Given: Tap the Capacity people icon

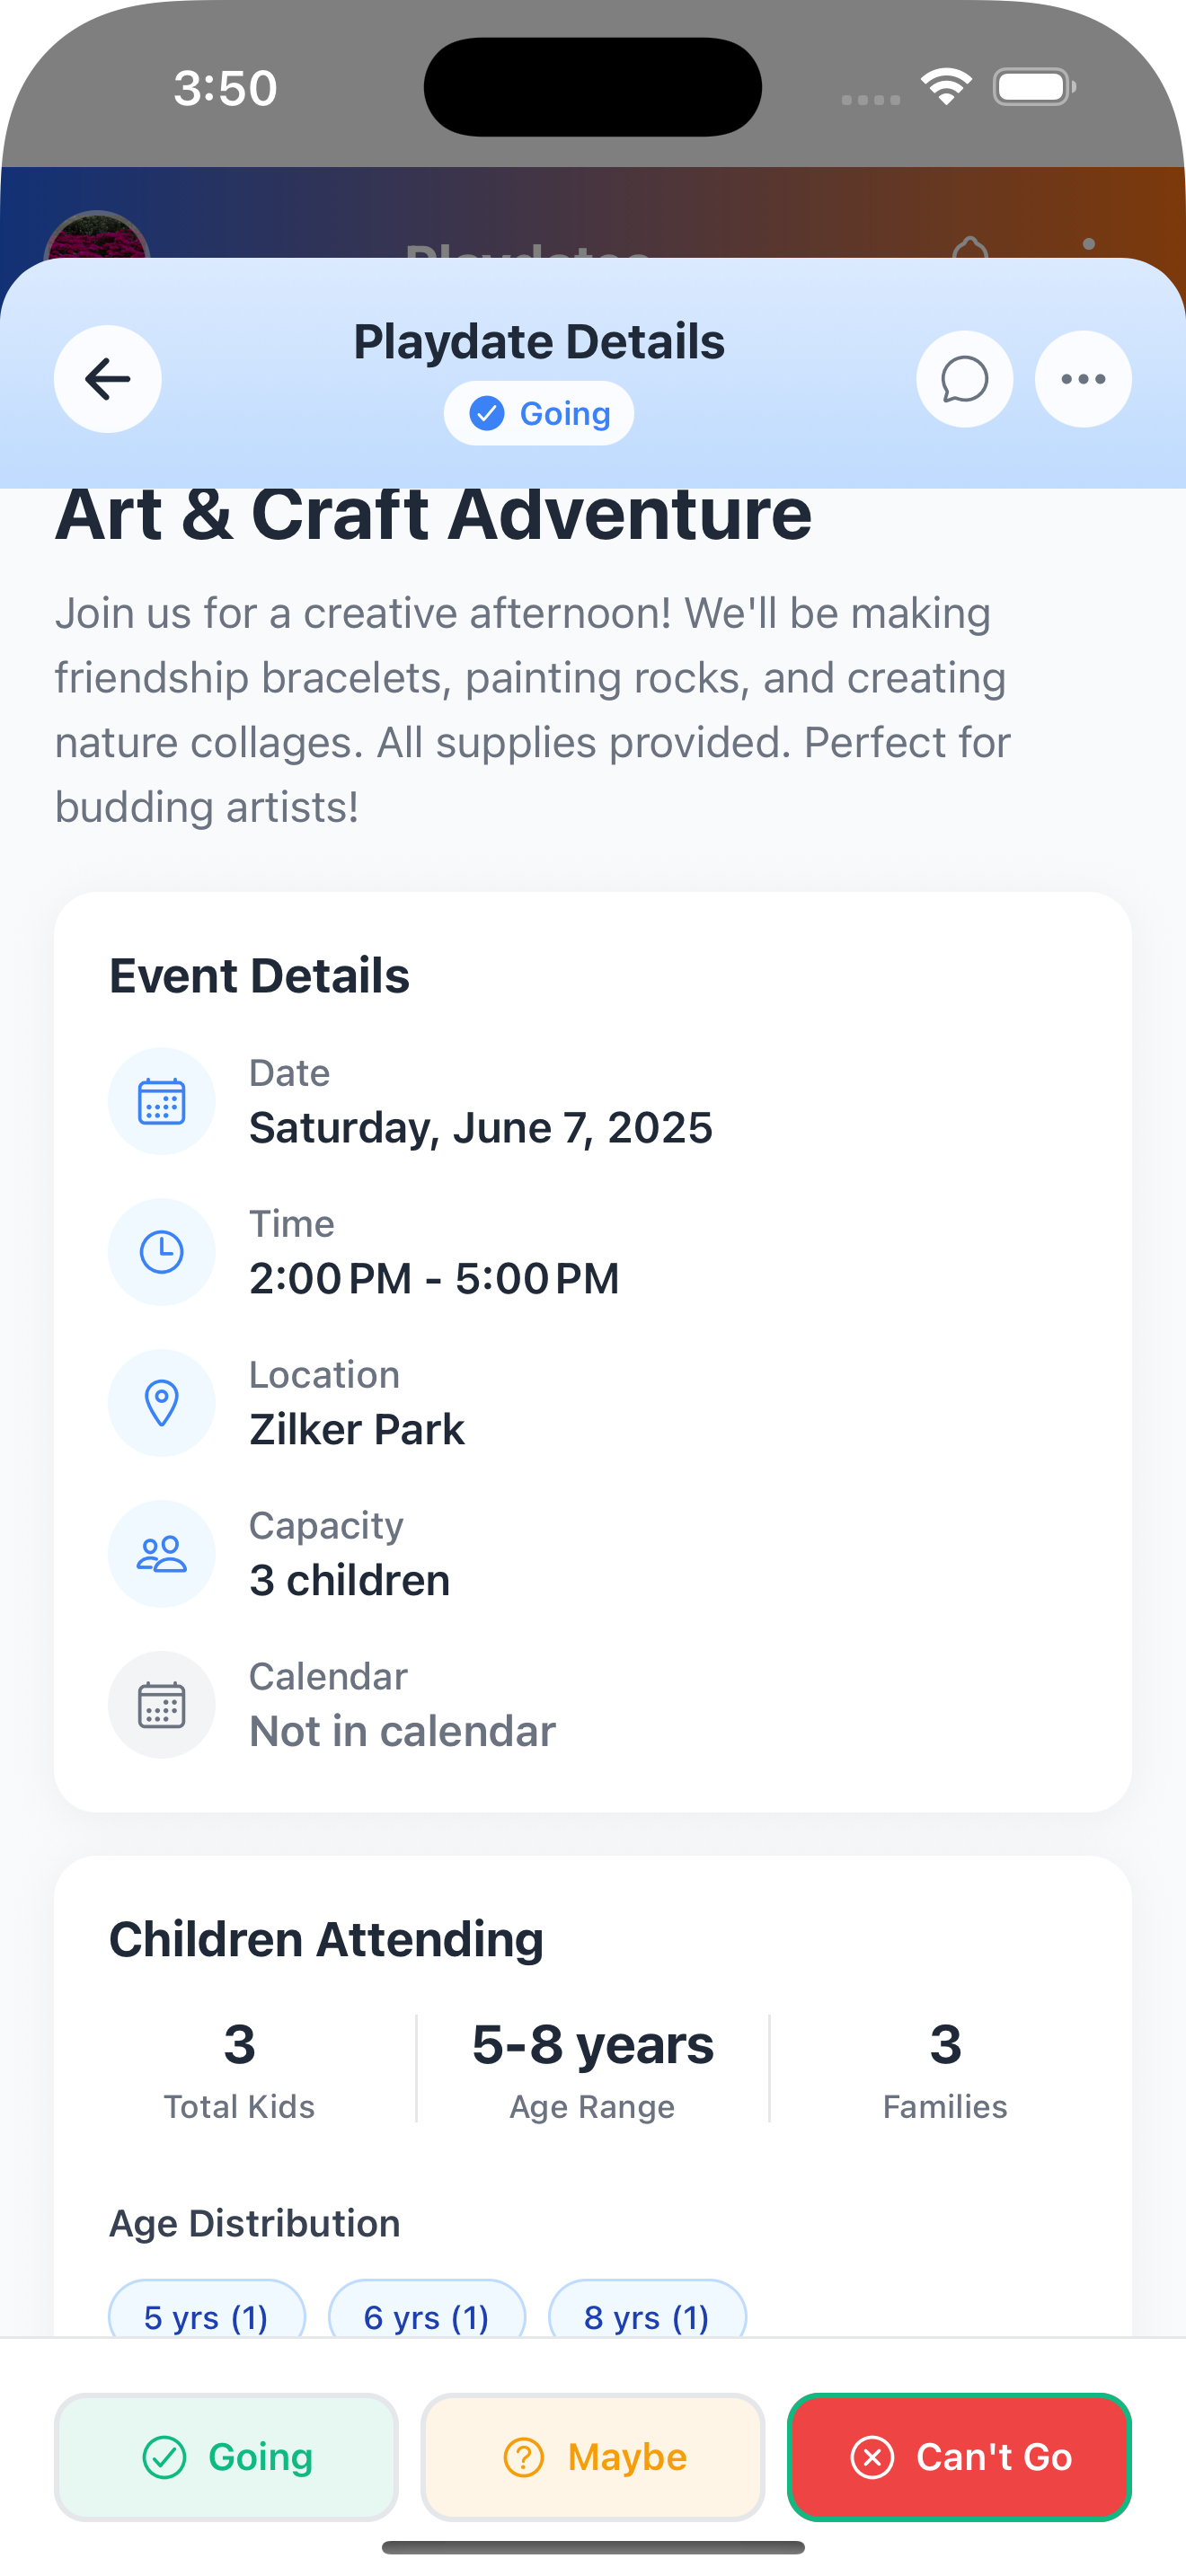Looking at the screenshot, I should tap(162, 1554).
